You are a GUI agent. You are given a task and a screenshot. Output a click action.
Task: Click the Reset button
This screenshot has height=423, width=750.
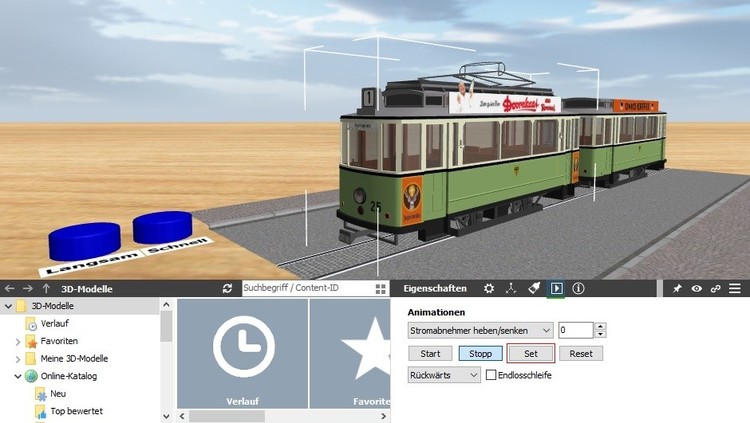(x=581, y=354)
